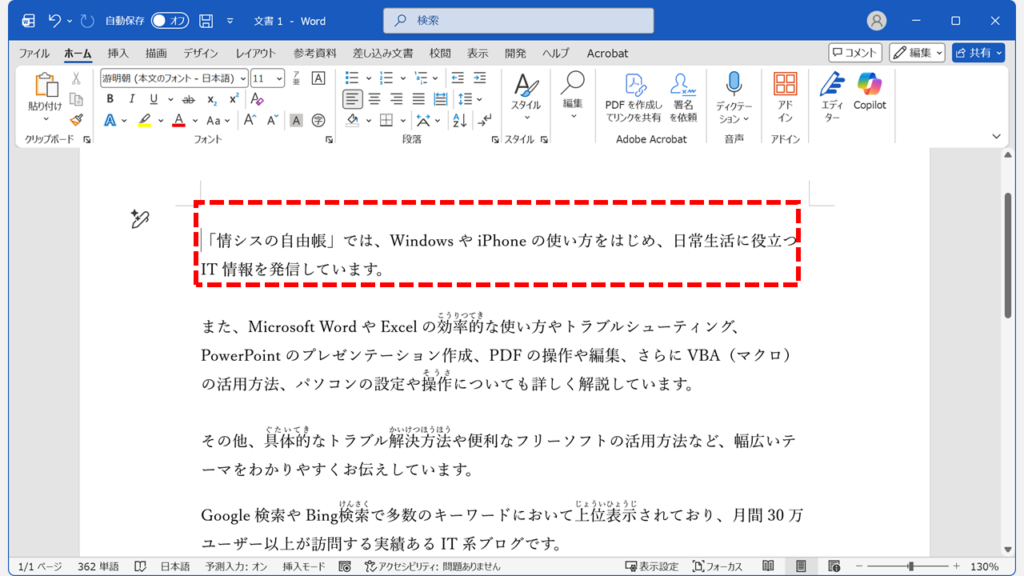
Task: Select the text highlight color tool
Action: [145, 119]
